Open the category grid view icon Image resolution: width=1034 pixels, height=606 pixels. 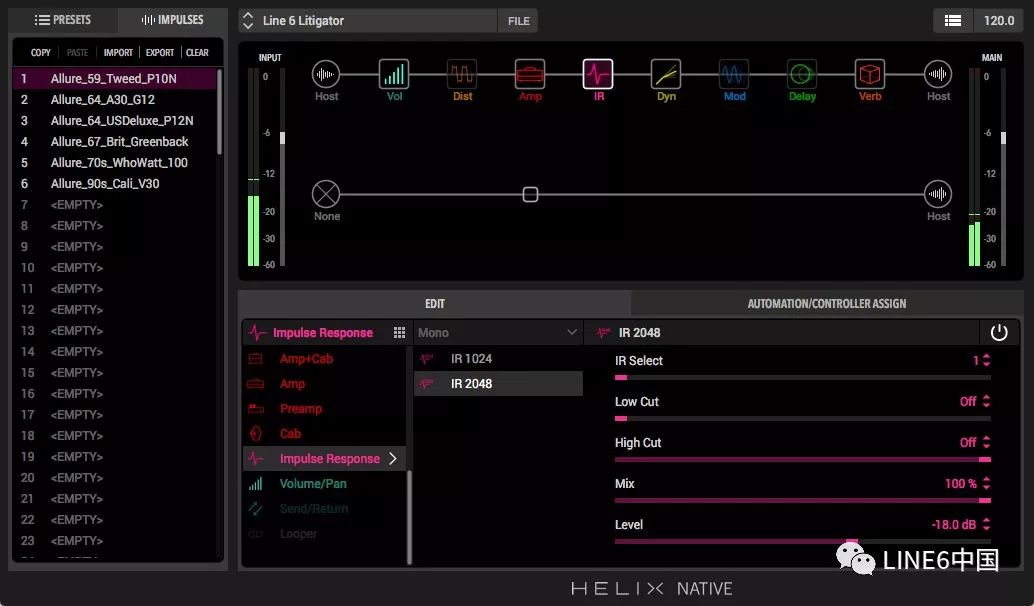[399, 333]
